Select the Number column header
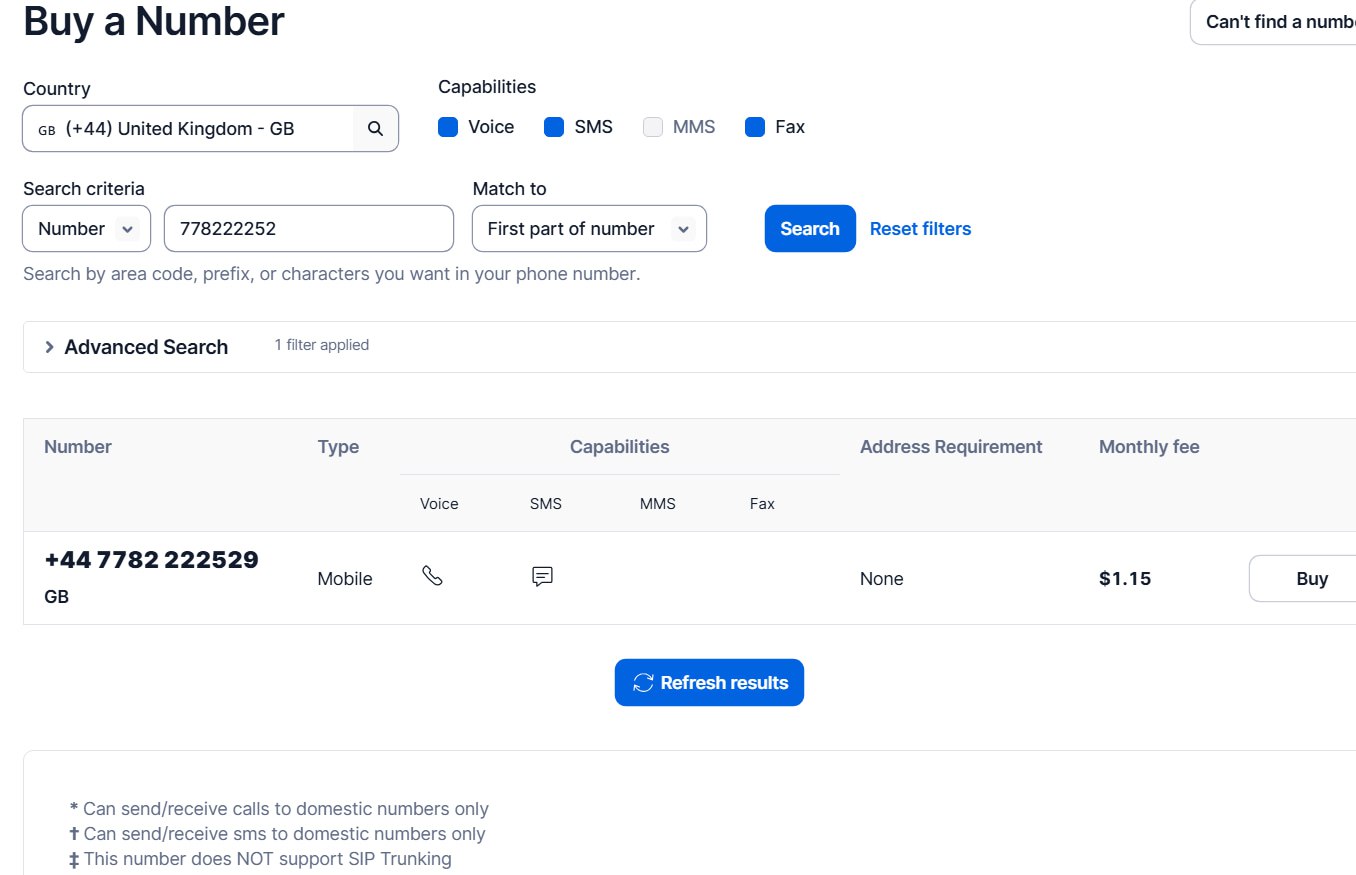1356x875 pixels. (78, 447)
